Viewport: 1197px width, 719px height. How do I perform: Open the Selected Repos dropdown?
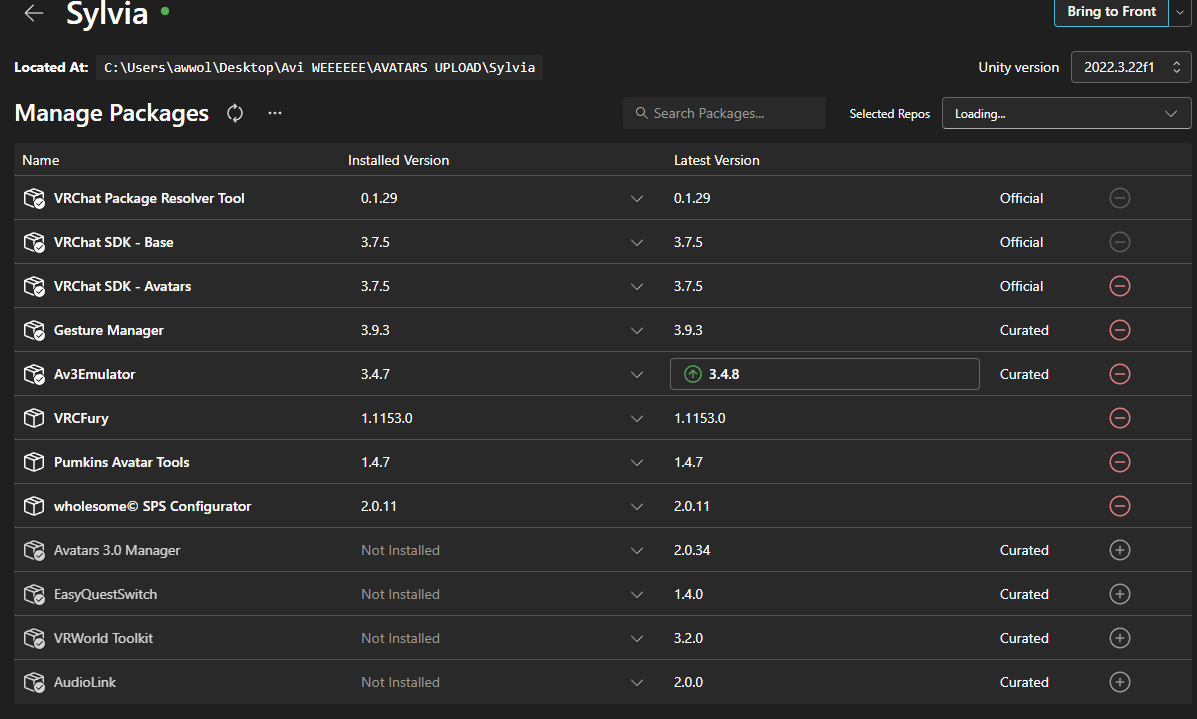pyautogui.click(x=1066, y=113)
